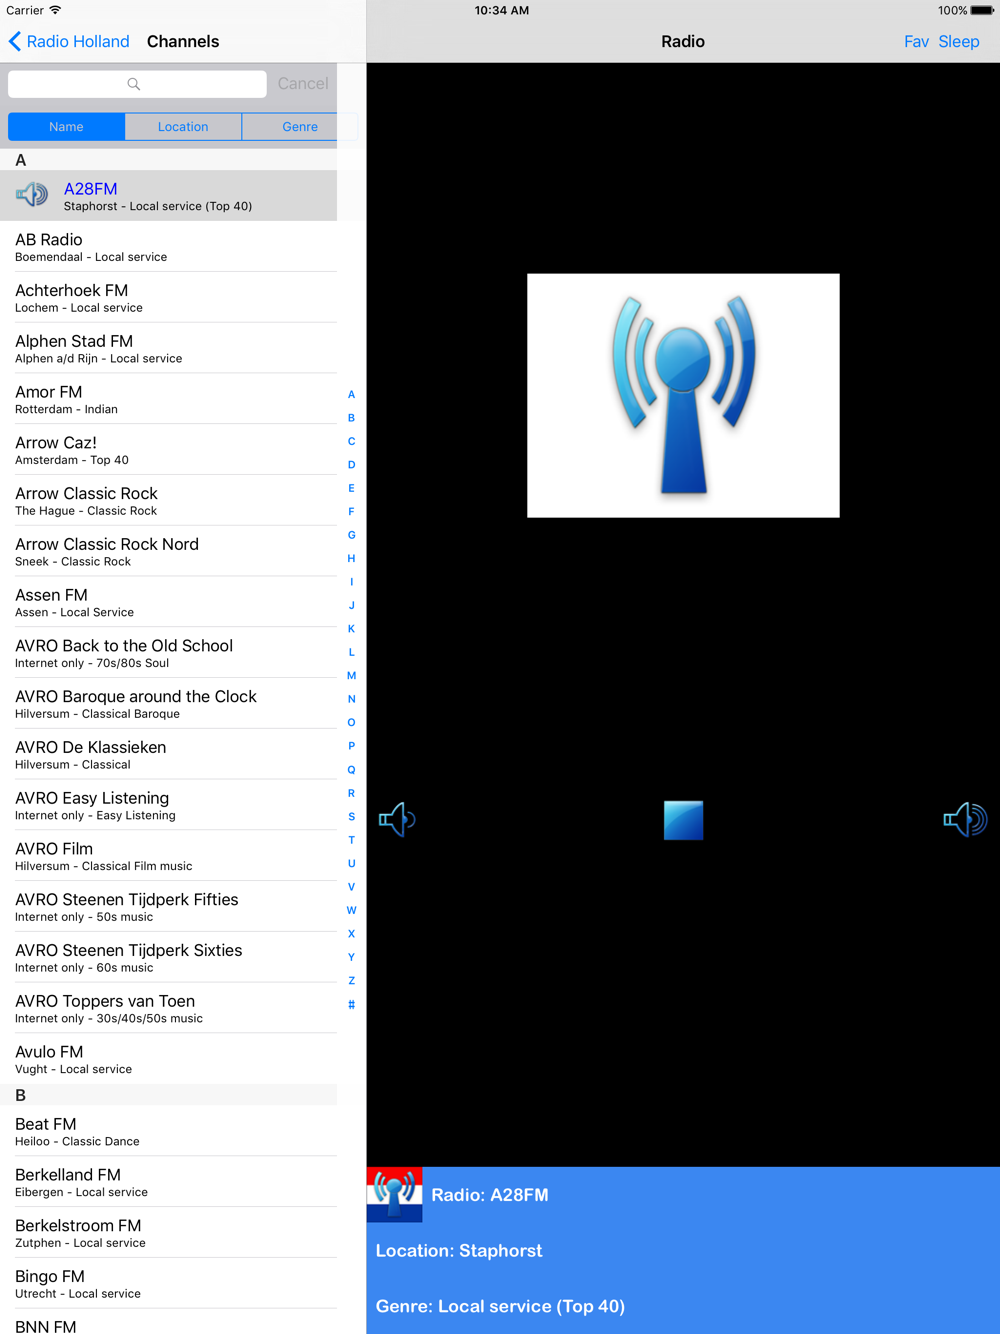Jump to letter D in index
The image size is (1000, 1334).
[x=351, y=465]
